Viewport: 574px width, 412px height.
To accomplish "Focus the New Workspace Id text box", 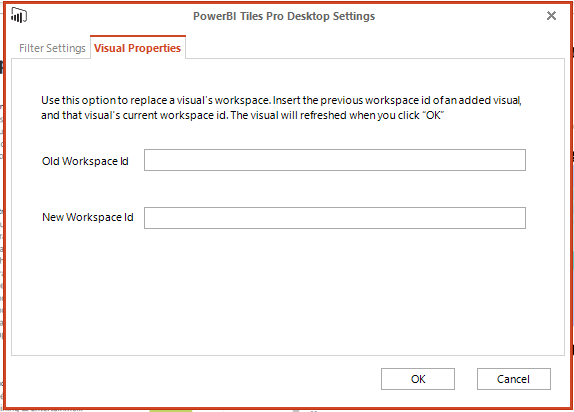I will (335, 218).
